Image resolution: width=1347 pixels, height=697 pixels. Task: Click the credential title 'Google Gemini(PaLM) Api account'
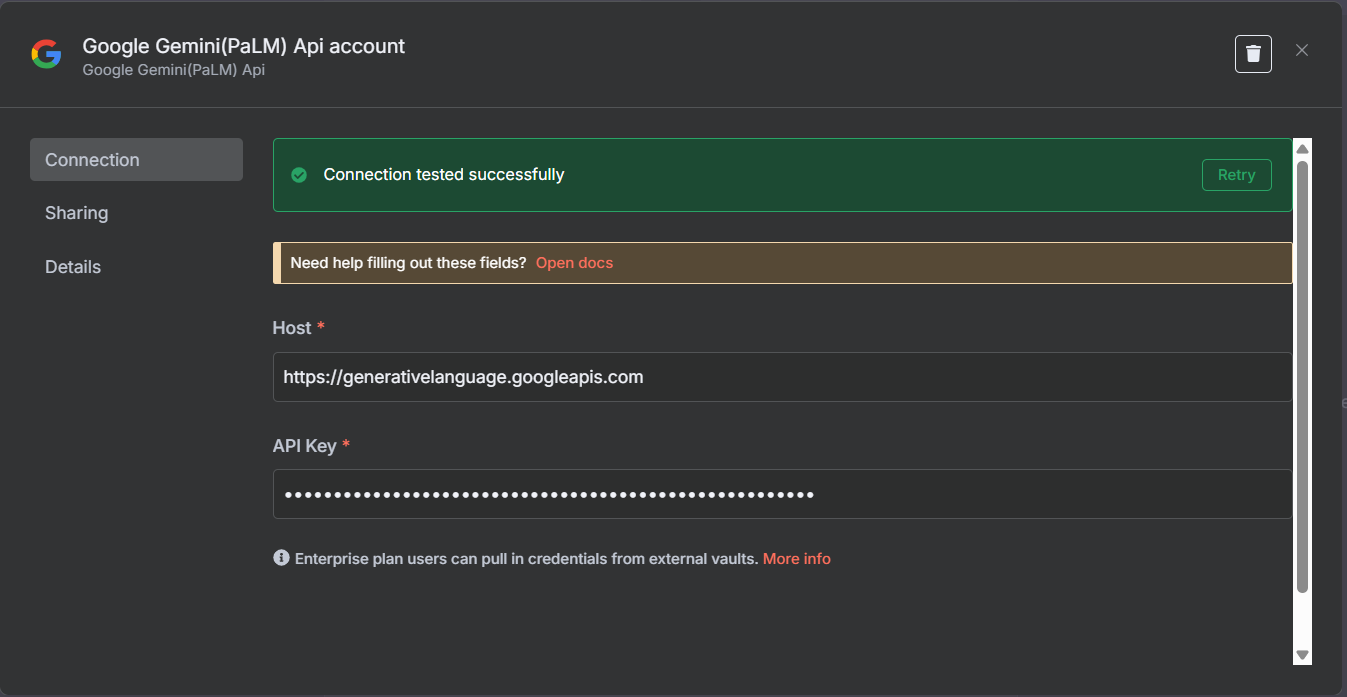point(244,46)
